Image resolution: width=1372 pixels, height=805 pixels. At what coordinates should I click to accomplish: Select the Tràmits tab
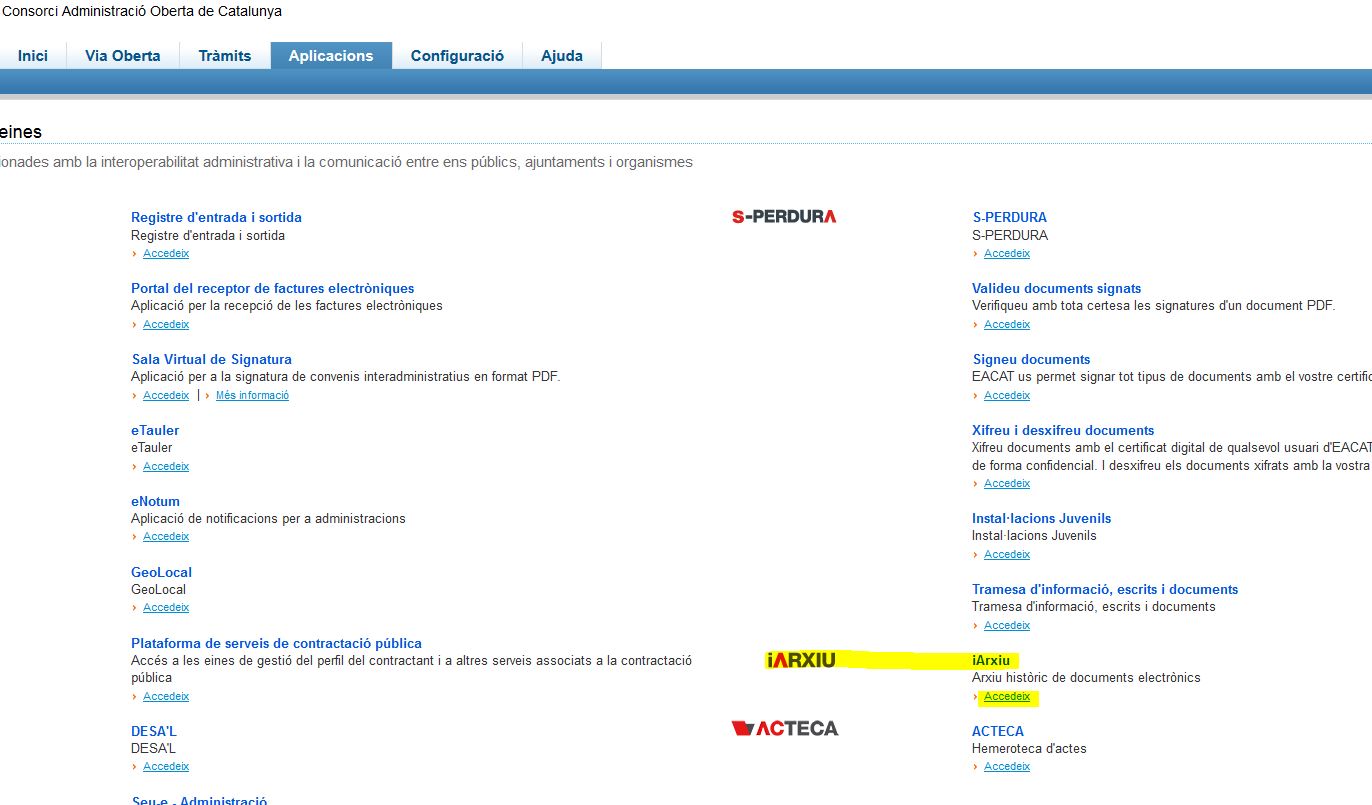click(225, 56)
